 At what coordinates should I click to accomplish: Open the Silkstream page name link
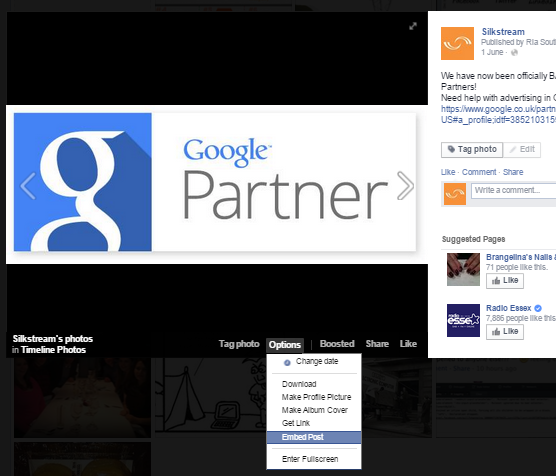[x=503, y=32]
